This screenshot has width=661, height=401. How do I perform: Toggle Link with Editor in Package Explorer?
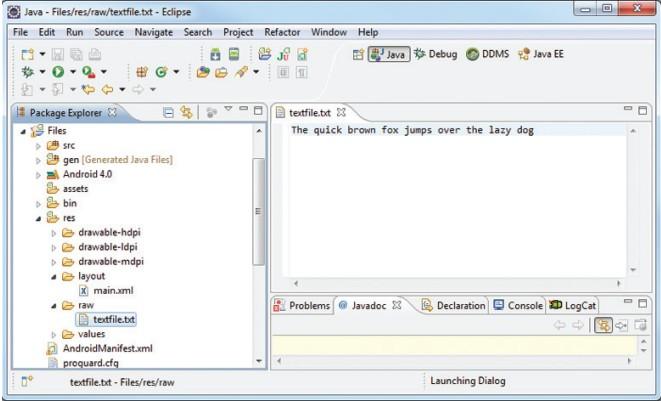tap(186, 112)
